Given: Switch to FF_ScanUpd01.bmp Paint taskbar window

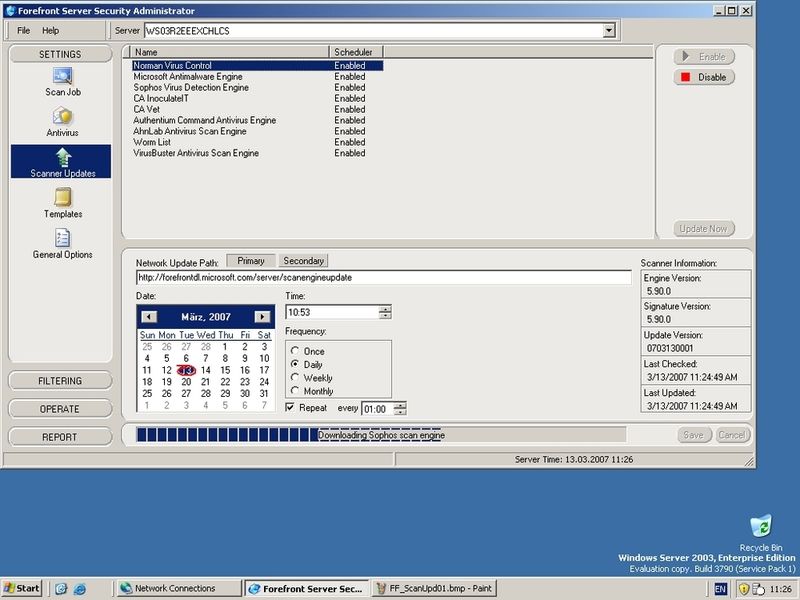Looking at the screenshot, I should pos(434,588).
